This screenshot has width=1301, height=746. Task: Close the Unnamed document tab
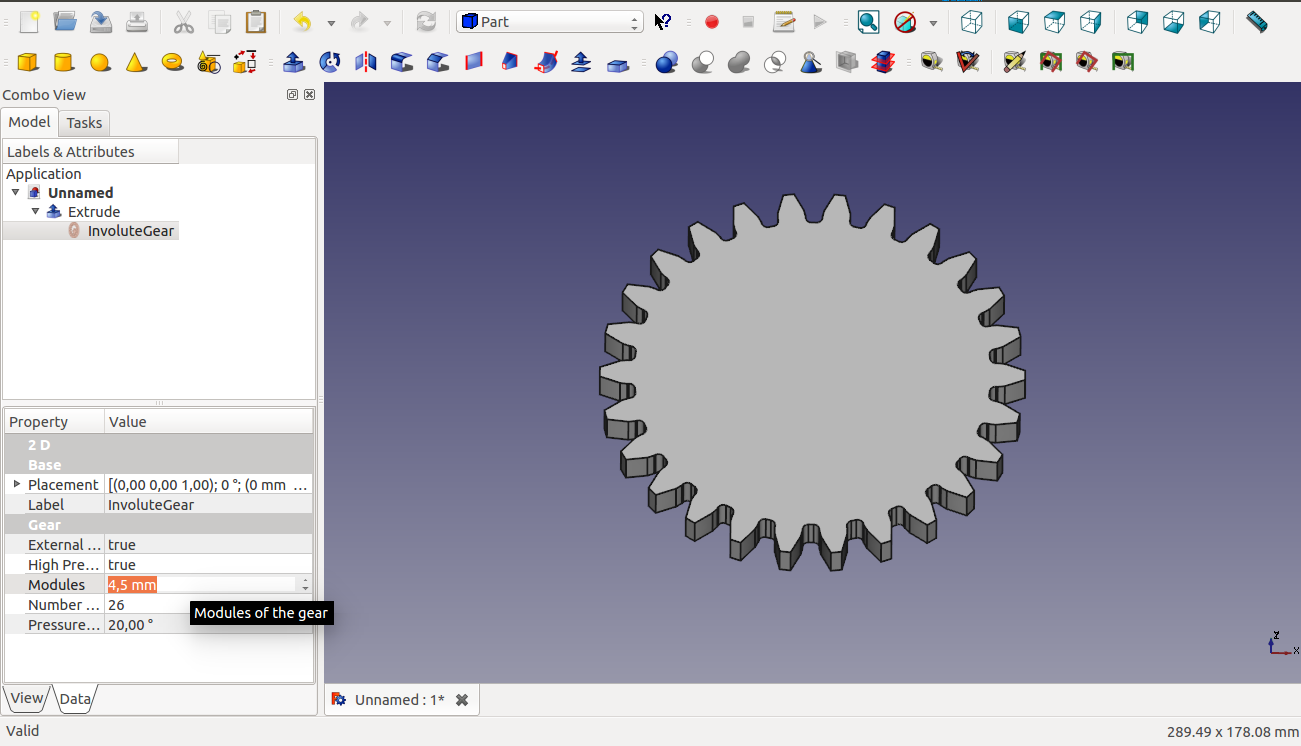click(x=462, y=700)
